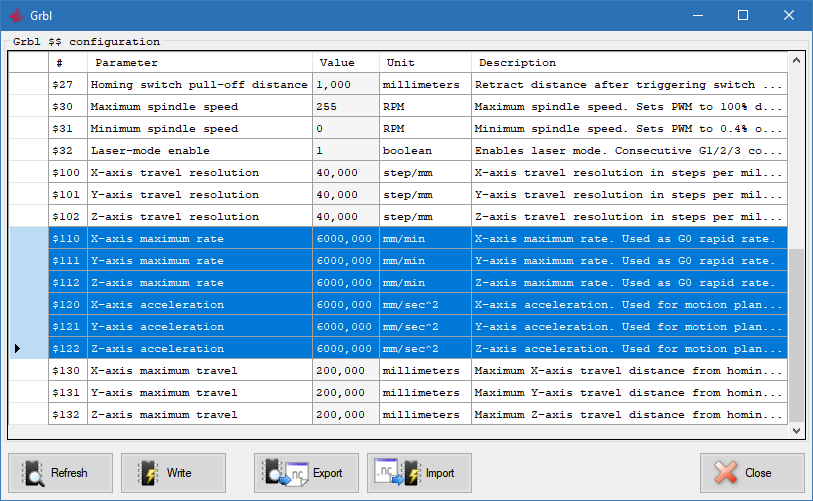Click the Import button
The image size is (813, 501).
click(419, 472)
